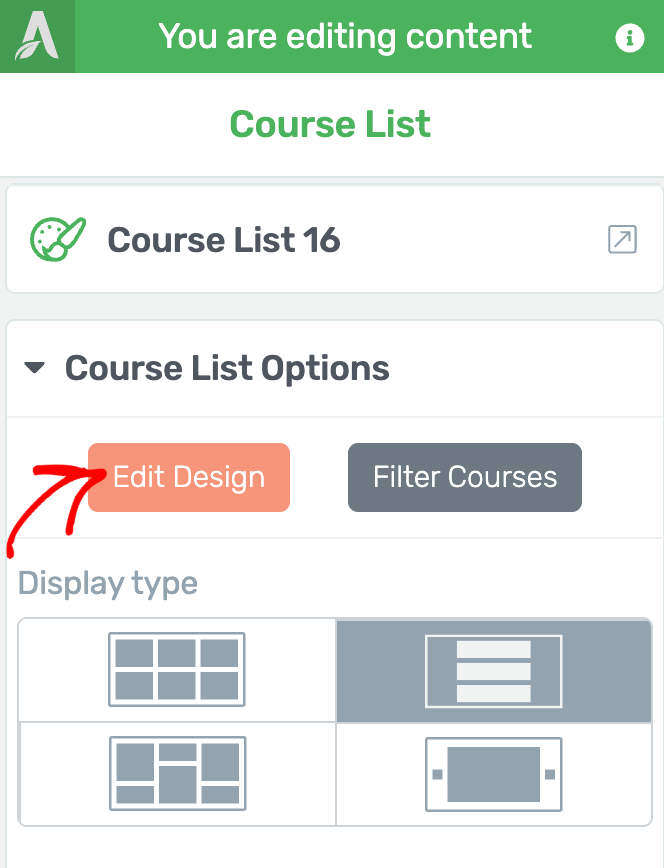
Task: Click the Course List 16 template card
Action: 335,239
